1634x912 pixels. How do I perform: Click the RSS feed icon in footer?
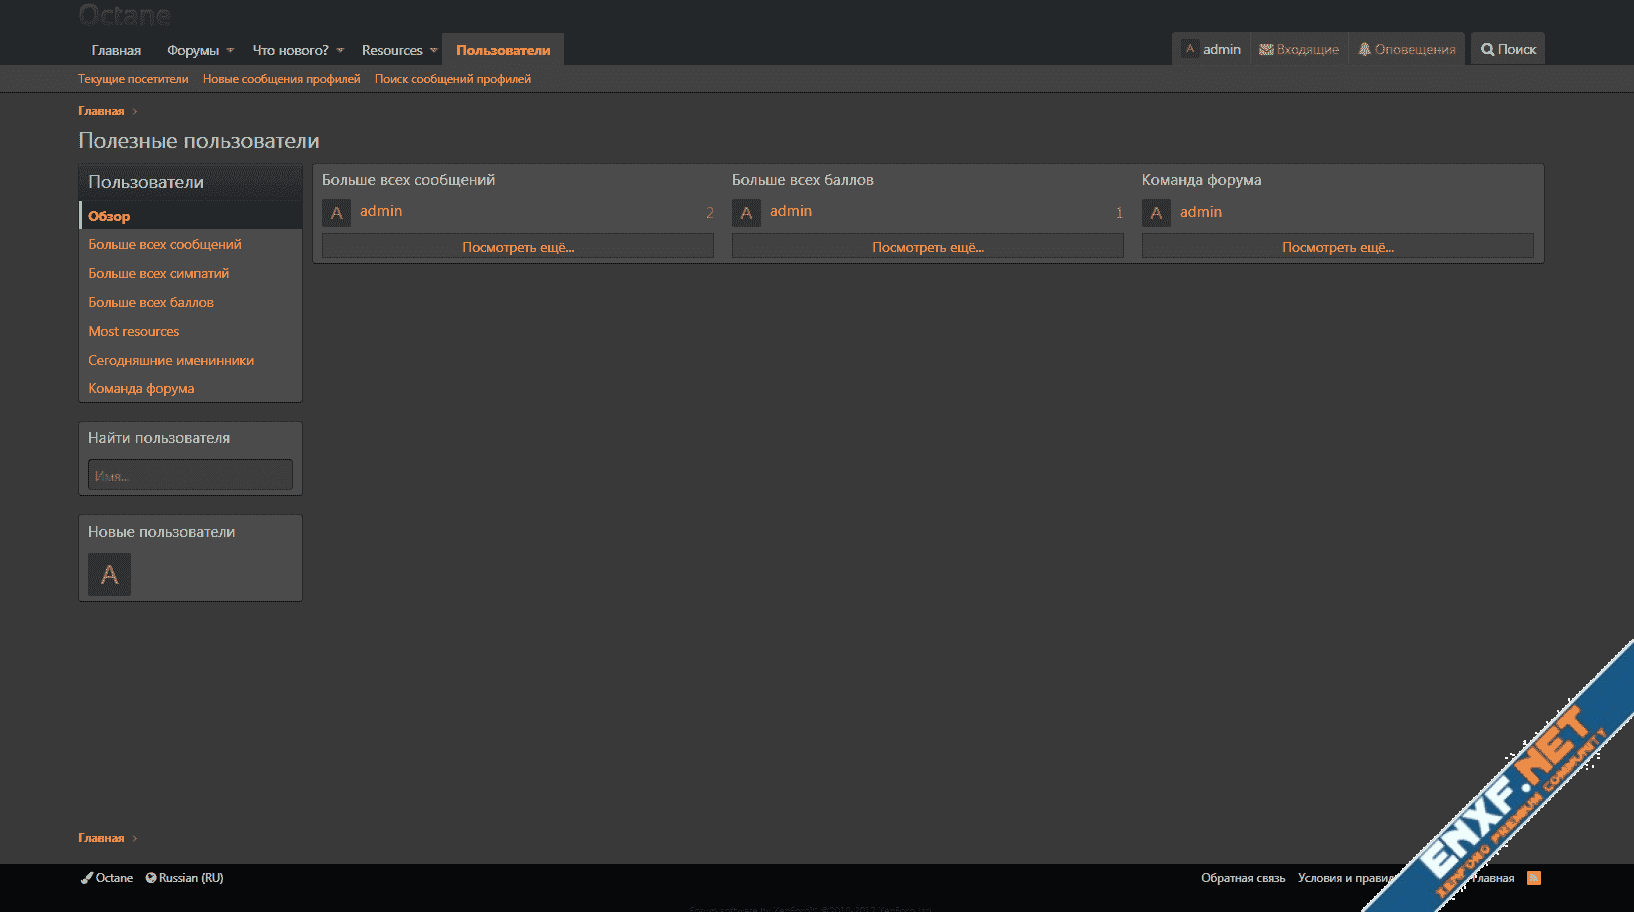(x=1533, y=878)
